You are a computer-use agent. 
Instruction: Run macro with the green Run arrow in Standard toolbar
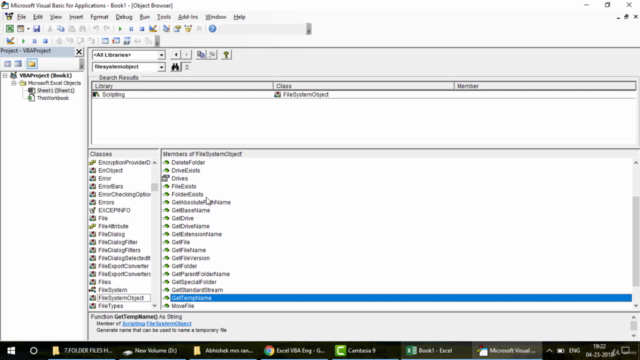pos(120,29)
